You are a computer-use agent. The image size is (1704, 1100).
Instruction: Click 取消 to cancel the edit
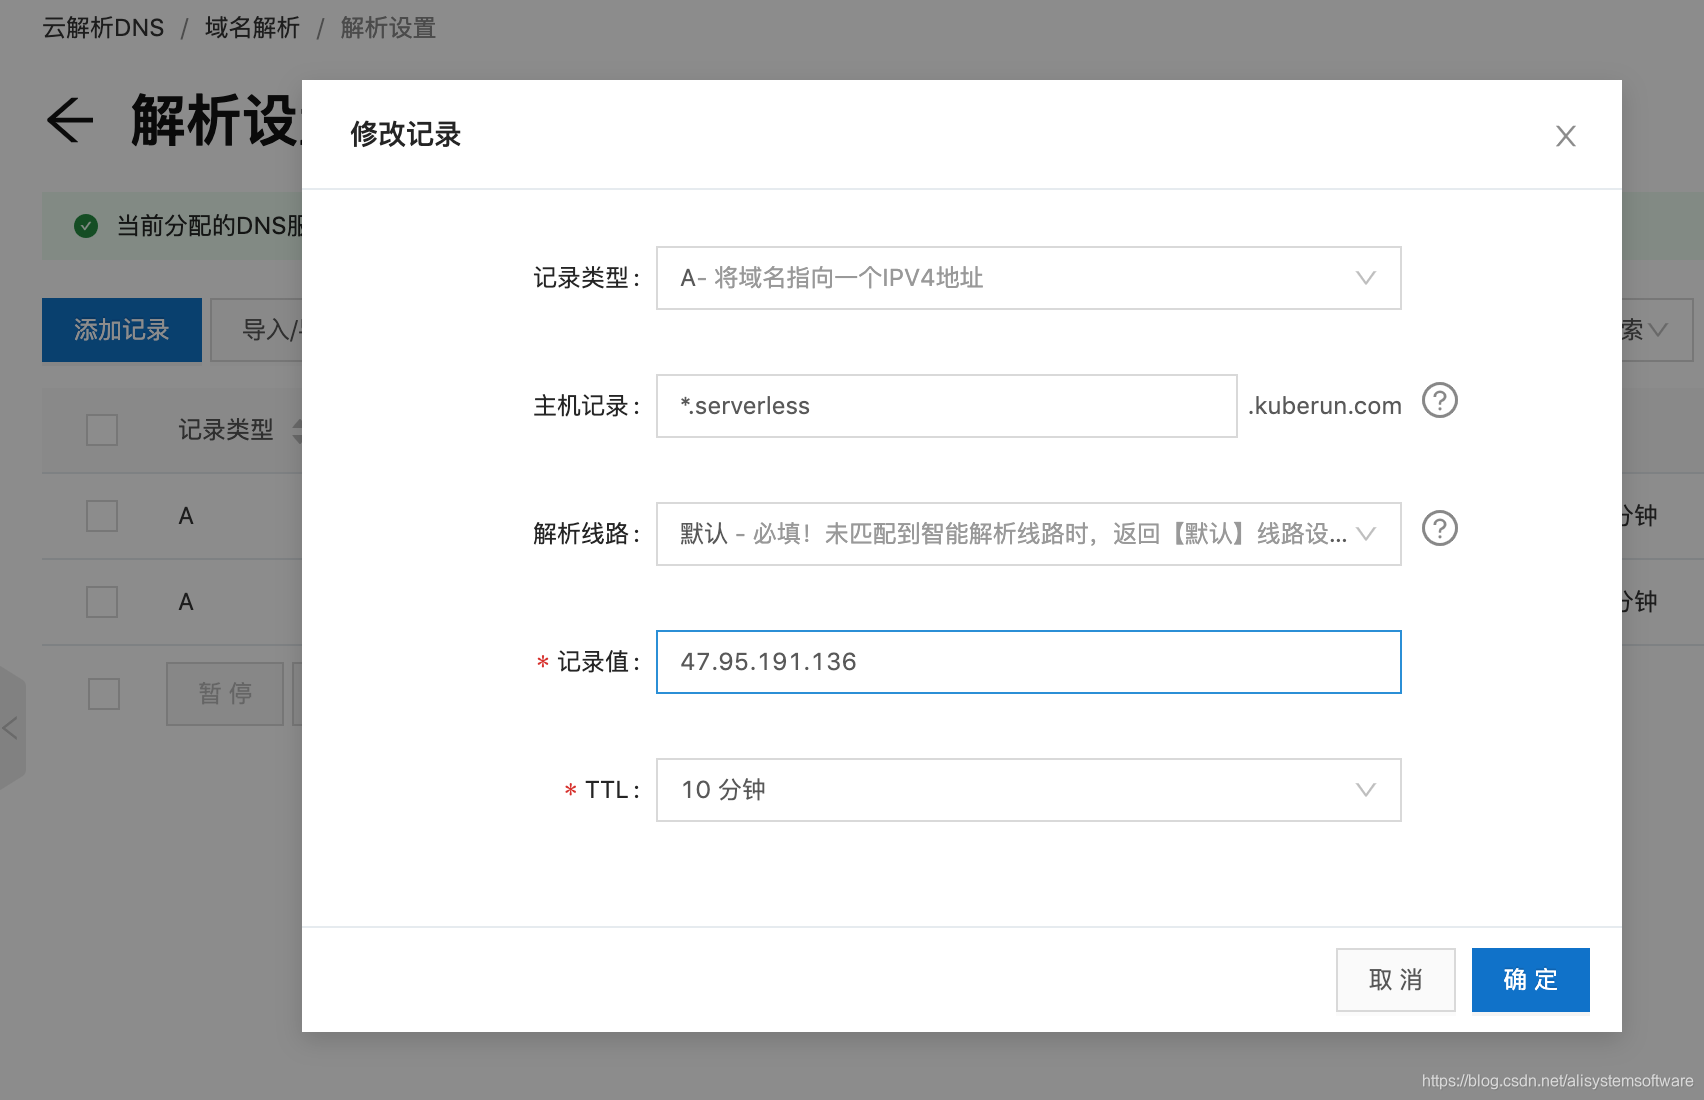1395,980
